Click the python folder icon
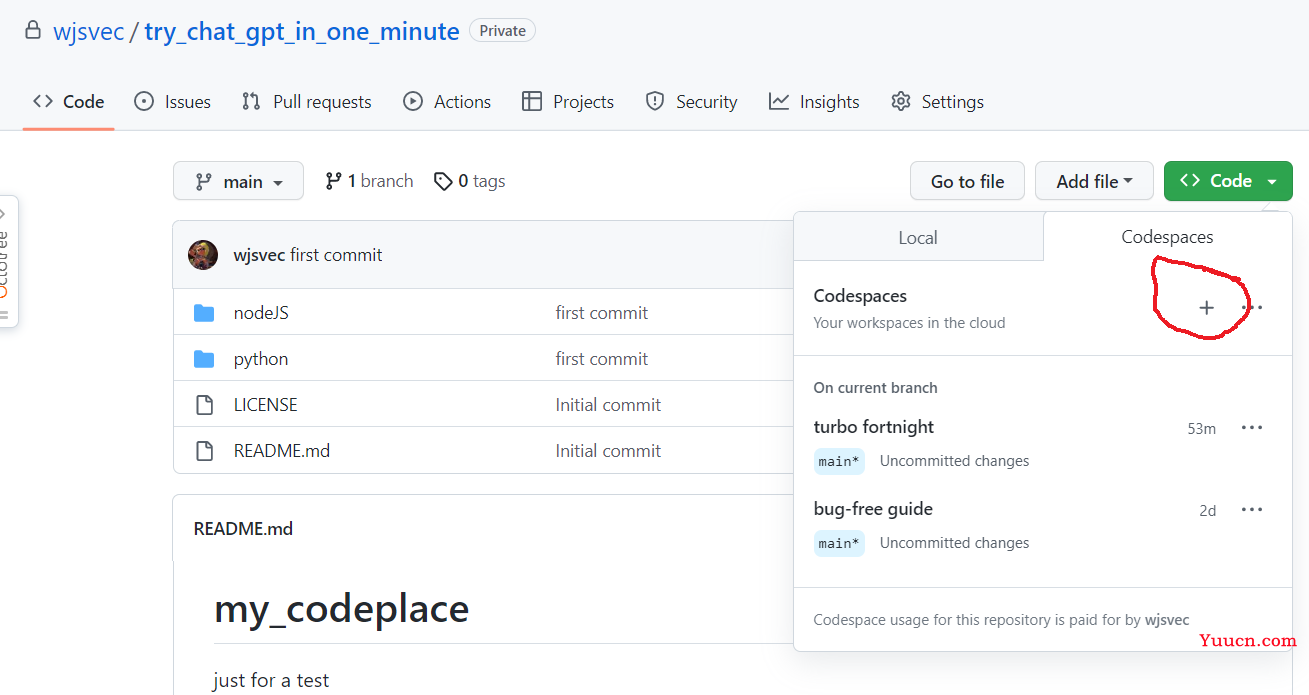Viewport: 1309px width, 695px height. 204,359
